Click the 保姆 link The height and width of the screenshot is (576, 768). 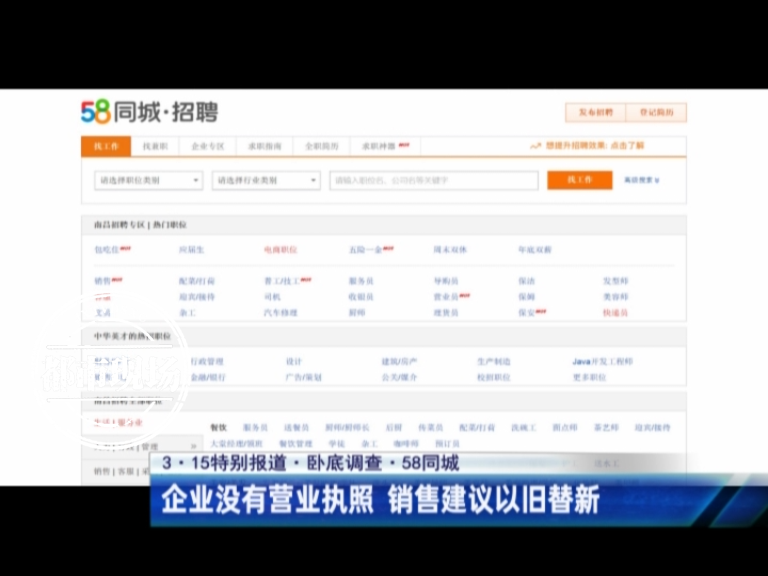click(x=527, y=297)
